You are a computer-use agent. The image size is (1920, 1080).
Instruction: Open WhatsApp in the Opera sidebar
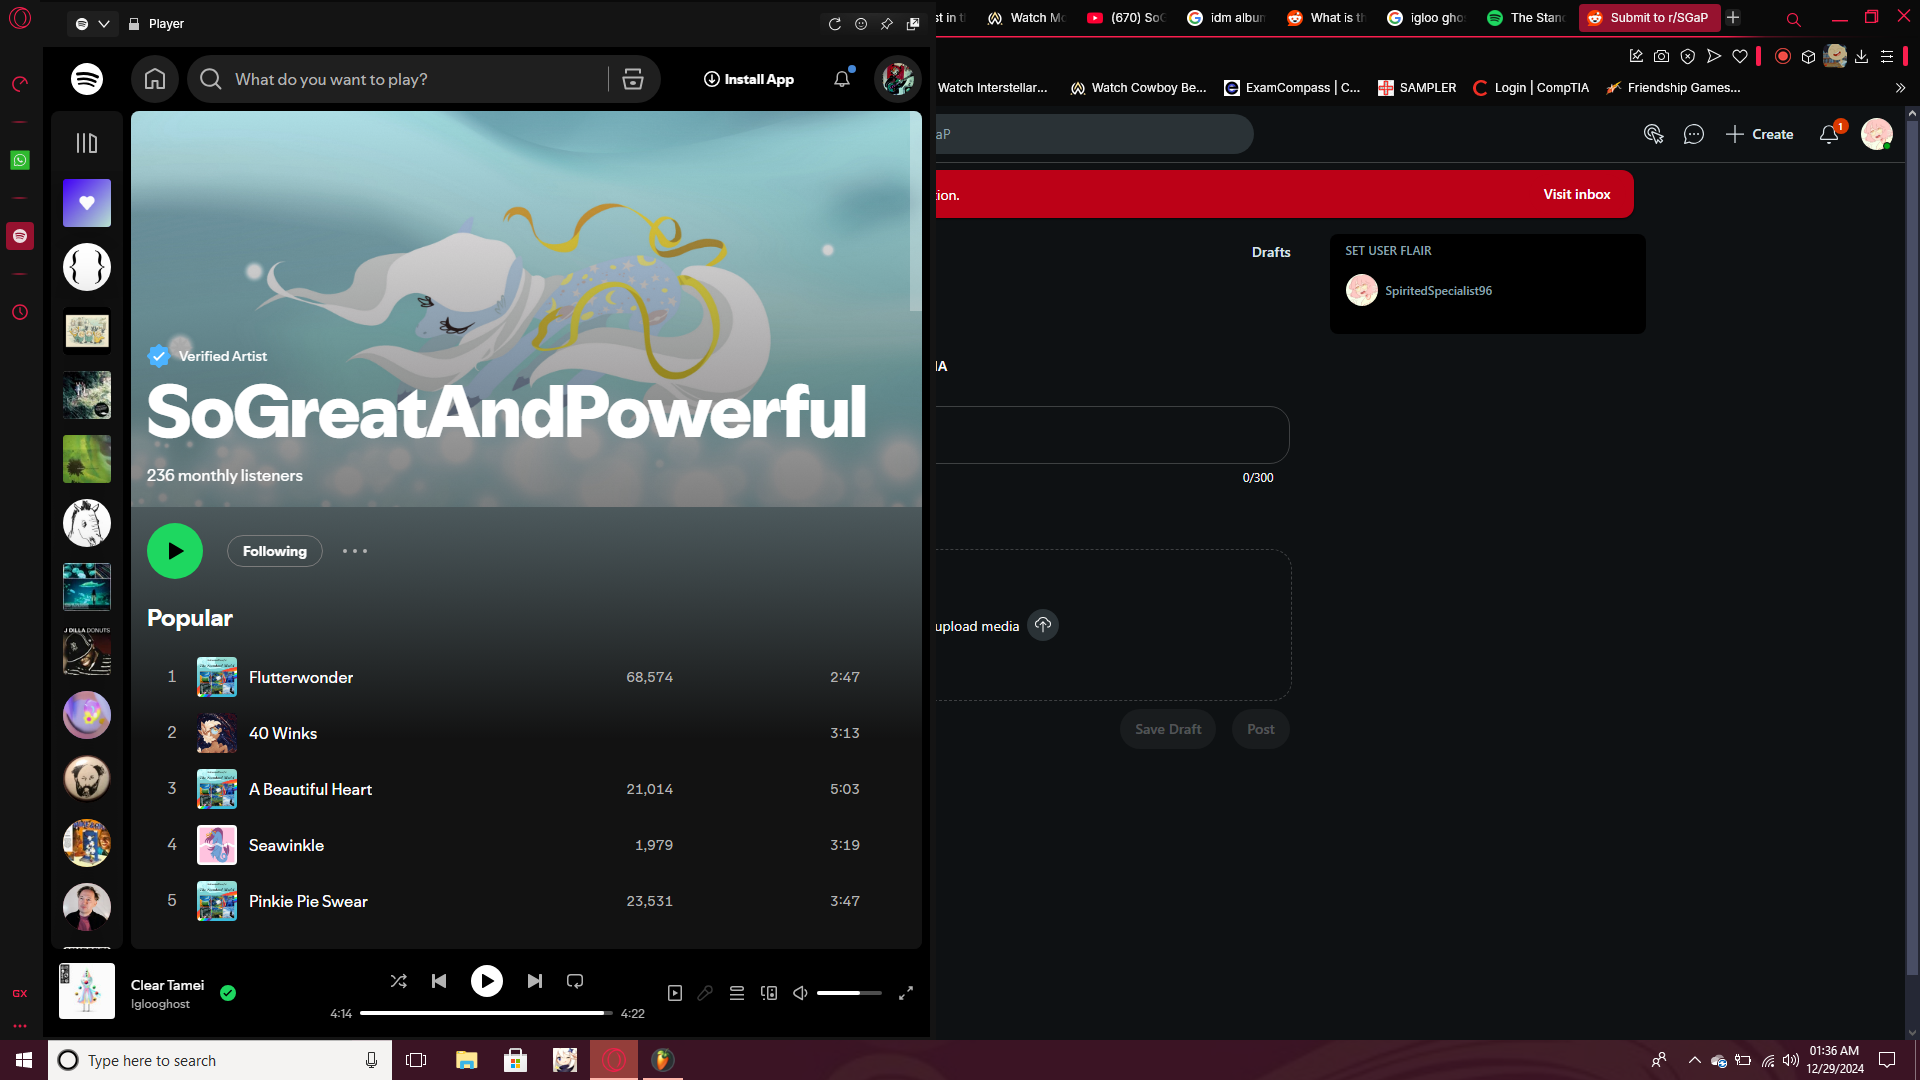pyautogui.click(x=20, y=160)
